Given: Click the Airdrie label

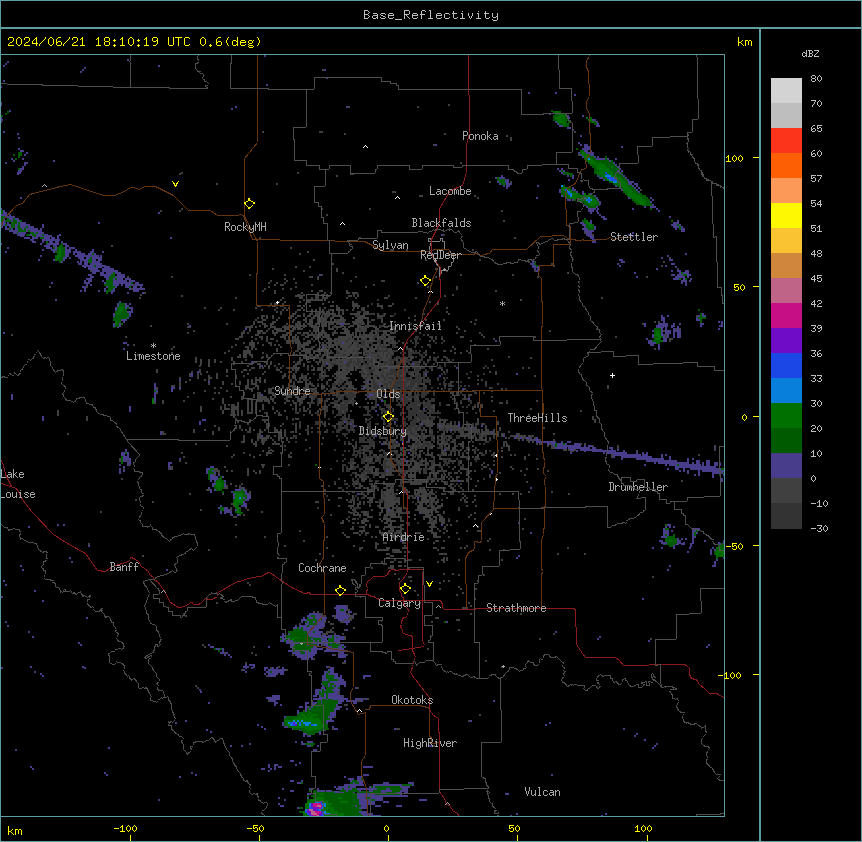Looking at the screenshot, I should (404, 537).
